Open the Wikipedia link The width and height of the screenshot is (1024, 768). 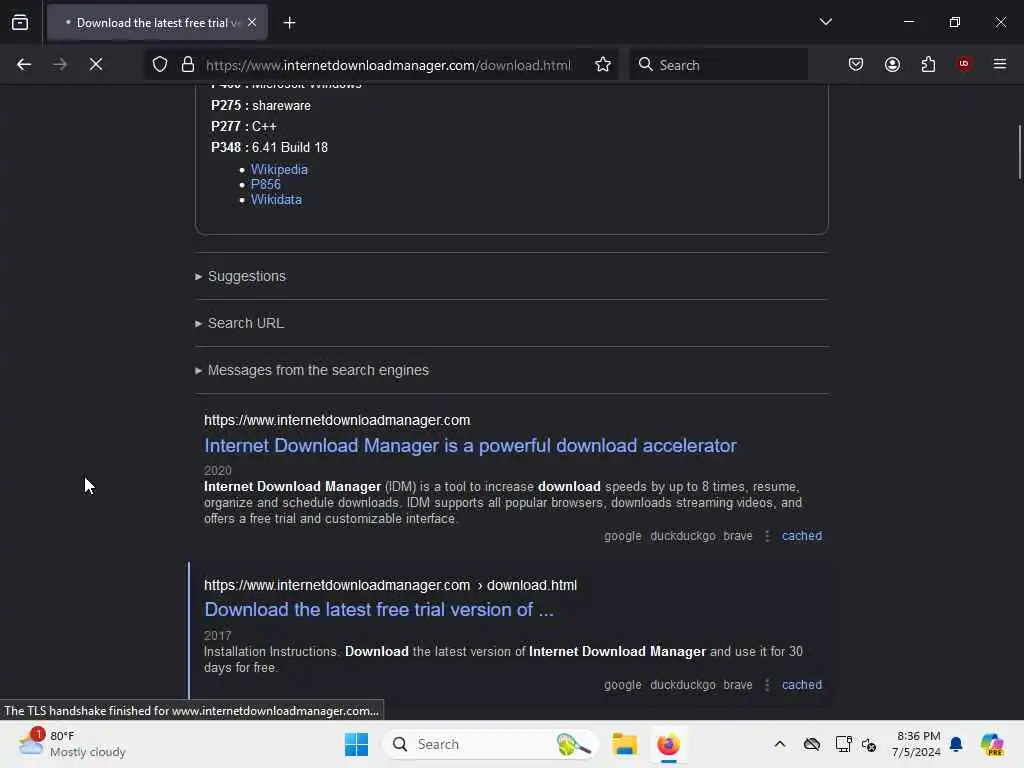[x=280, y=169]
